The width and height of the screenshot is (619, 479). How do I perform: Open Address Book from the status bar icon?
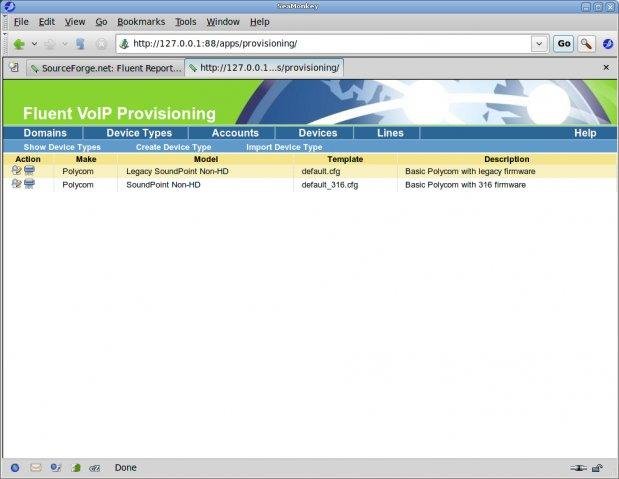[x=76, y=468]
